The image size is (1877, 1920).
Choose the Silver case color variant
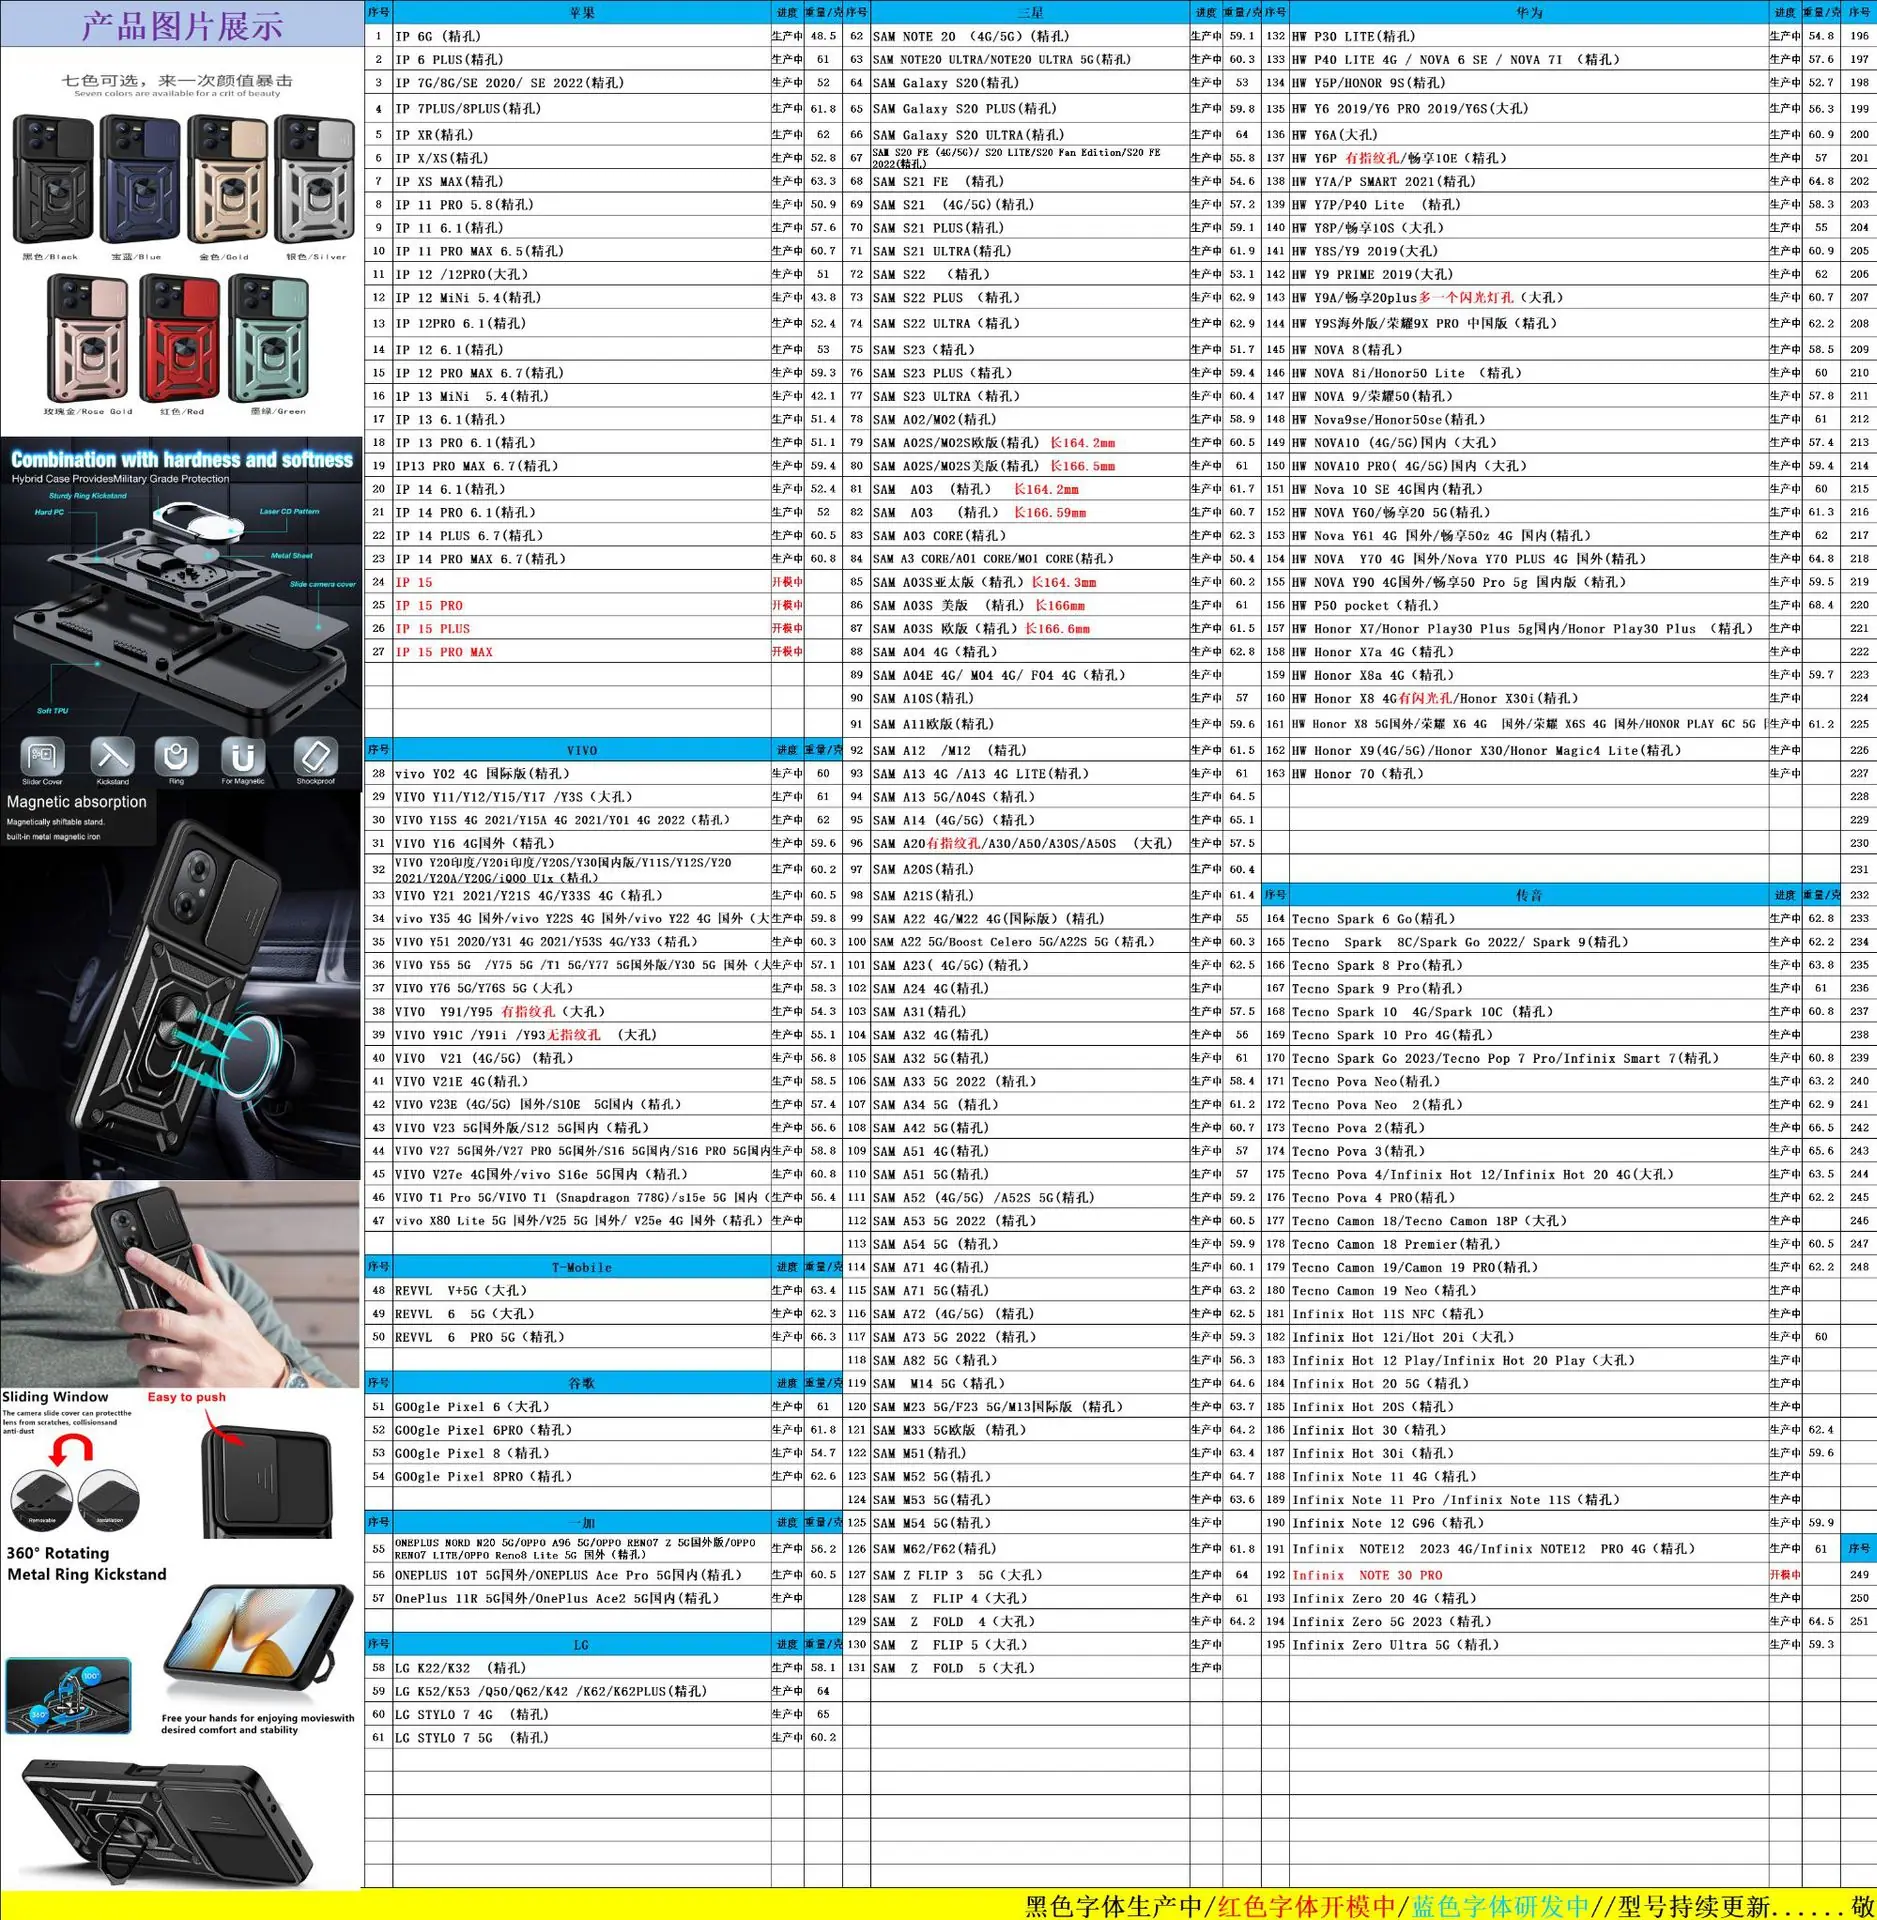pos(315,180)
